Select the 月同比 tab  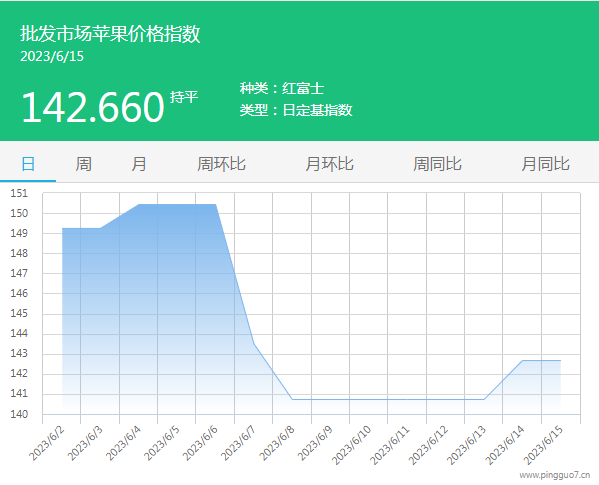[x=546, y=164]
